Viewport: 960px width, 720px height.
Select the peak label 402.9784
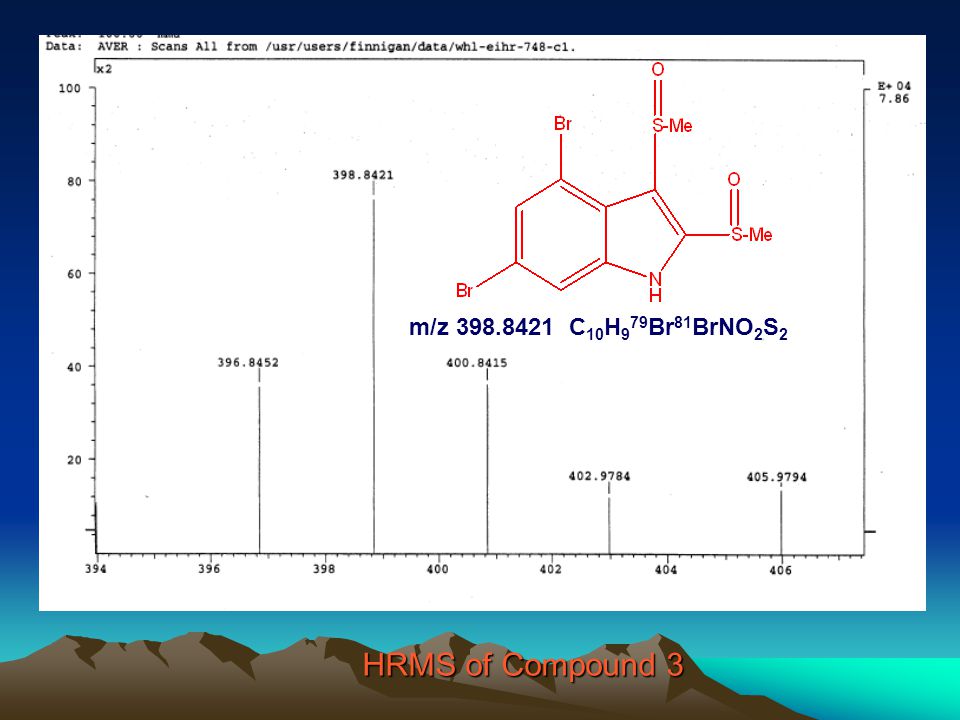pos(599,476)
